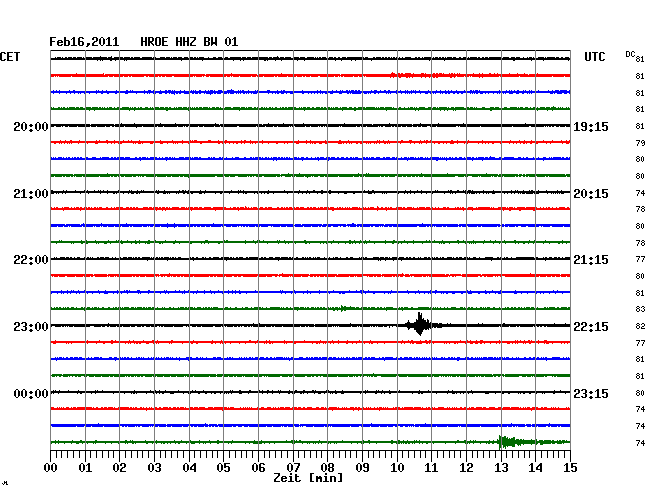
Task: Click minute 08 on the time axis
Action: (x=327, y=467)
